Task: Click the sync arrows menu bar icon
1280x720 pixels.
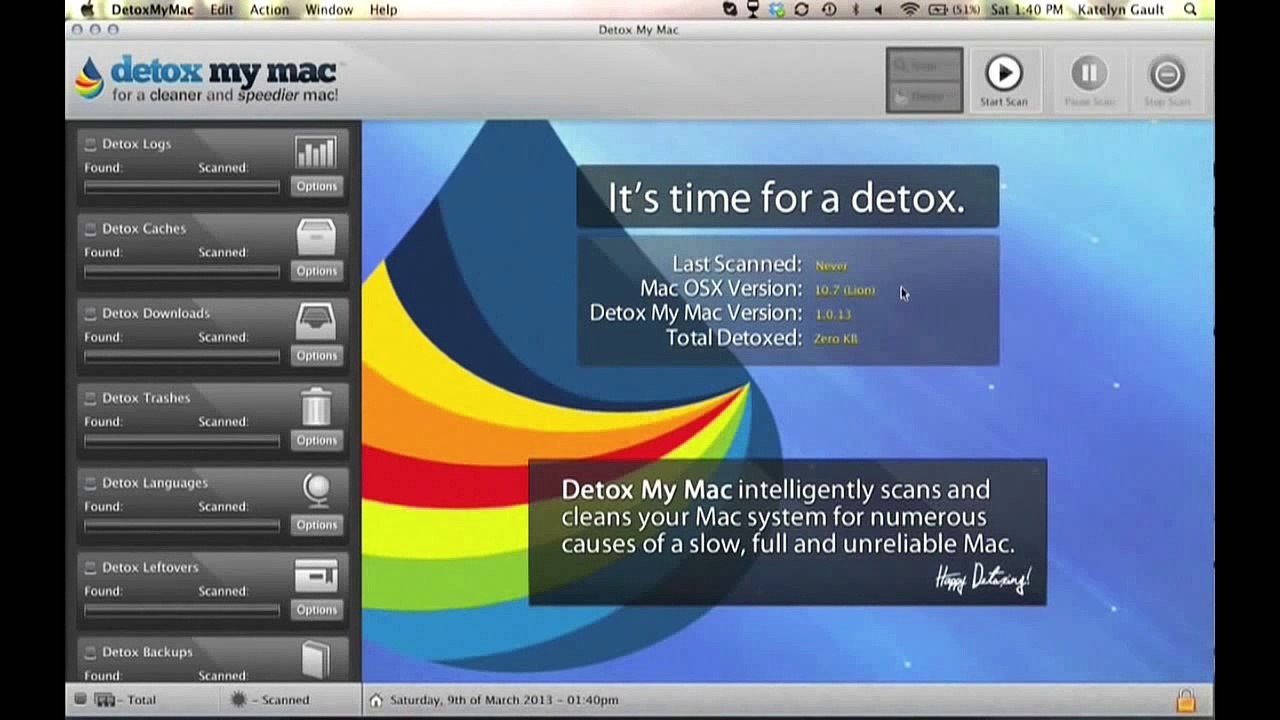Action: (x=801, y=10)
